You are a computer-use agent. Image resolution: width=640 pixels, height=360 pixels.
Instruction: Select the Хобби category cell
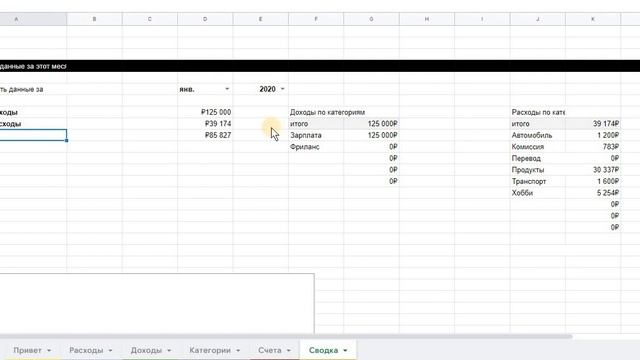pyautogui.click(x=538, y=193)
